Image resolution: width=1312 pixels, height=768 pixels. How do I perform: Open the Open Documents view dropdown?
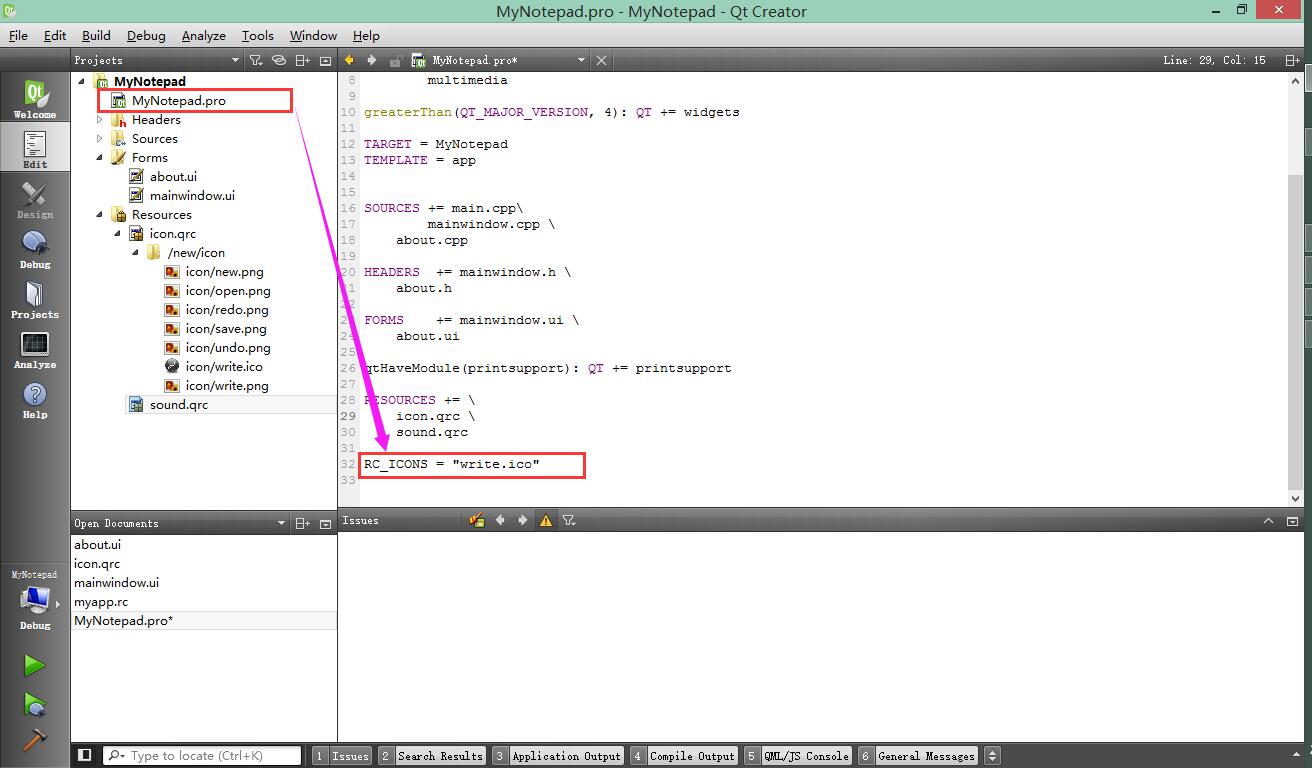tap(180, 523)
